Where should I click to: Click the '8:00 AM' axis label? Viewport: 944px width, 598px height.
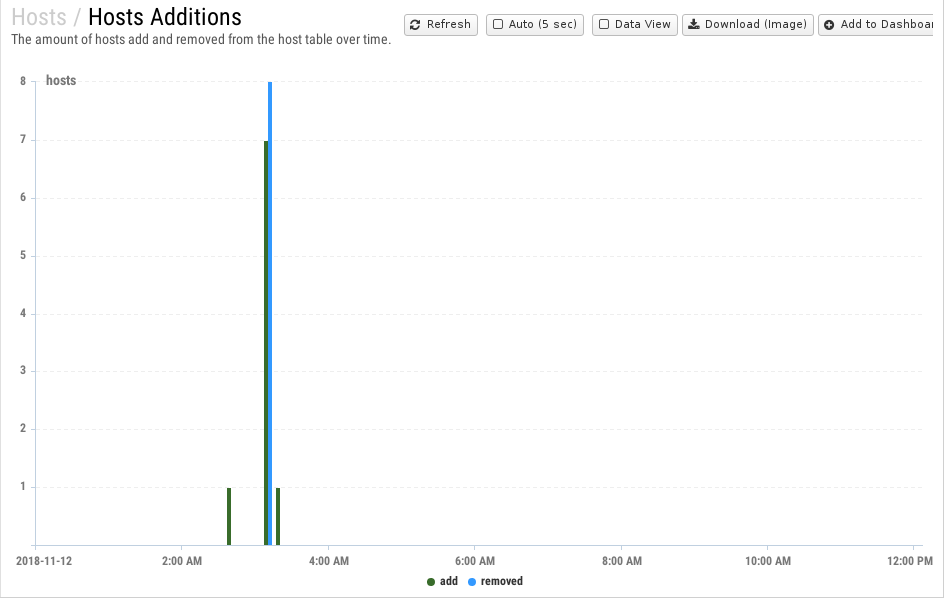pyautogui.click(x=622, y=561)
